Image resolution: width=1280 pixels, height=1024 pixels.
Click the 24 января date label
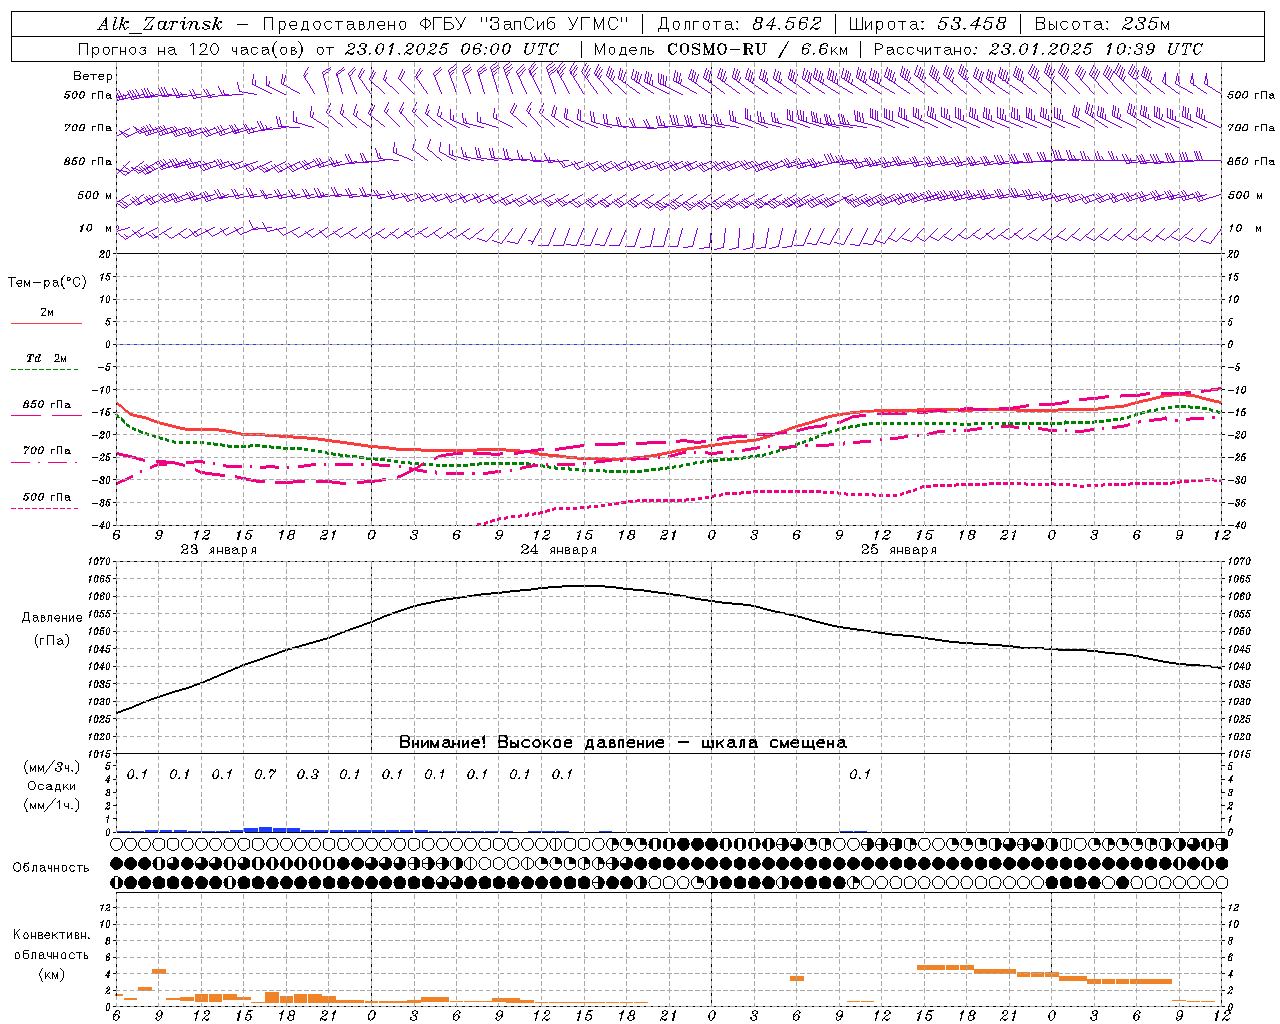coord(558,550)
